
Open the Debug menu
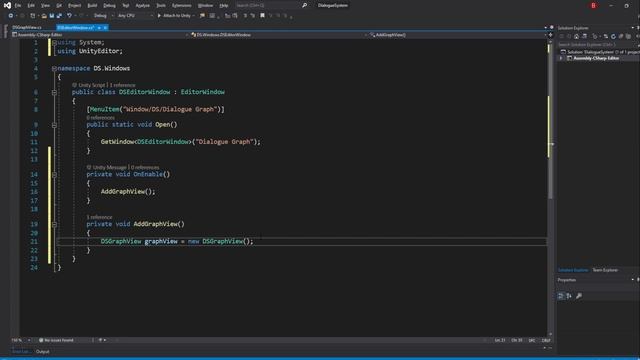coord(109,6)
